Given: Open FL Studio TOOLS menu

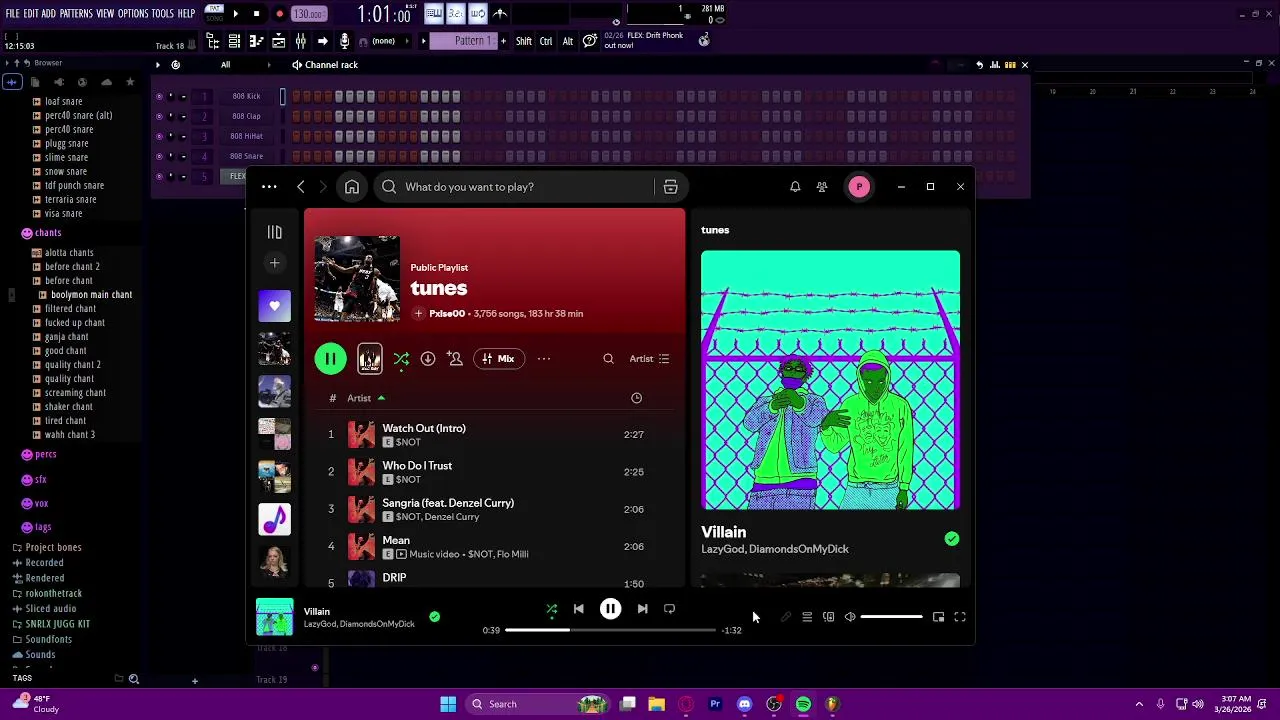Looking at the screenshot, I should click(163, 14).
